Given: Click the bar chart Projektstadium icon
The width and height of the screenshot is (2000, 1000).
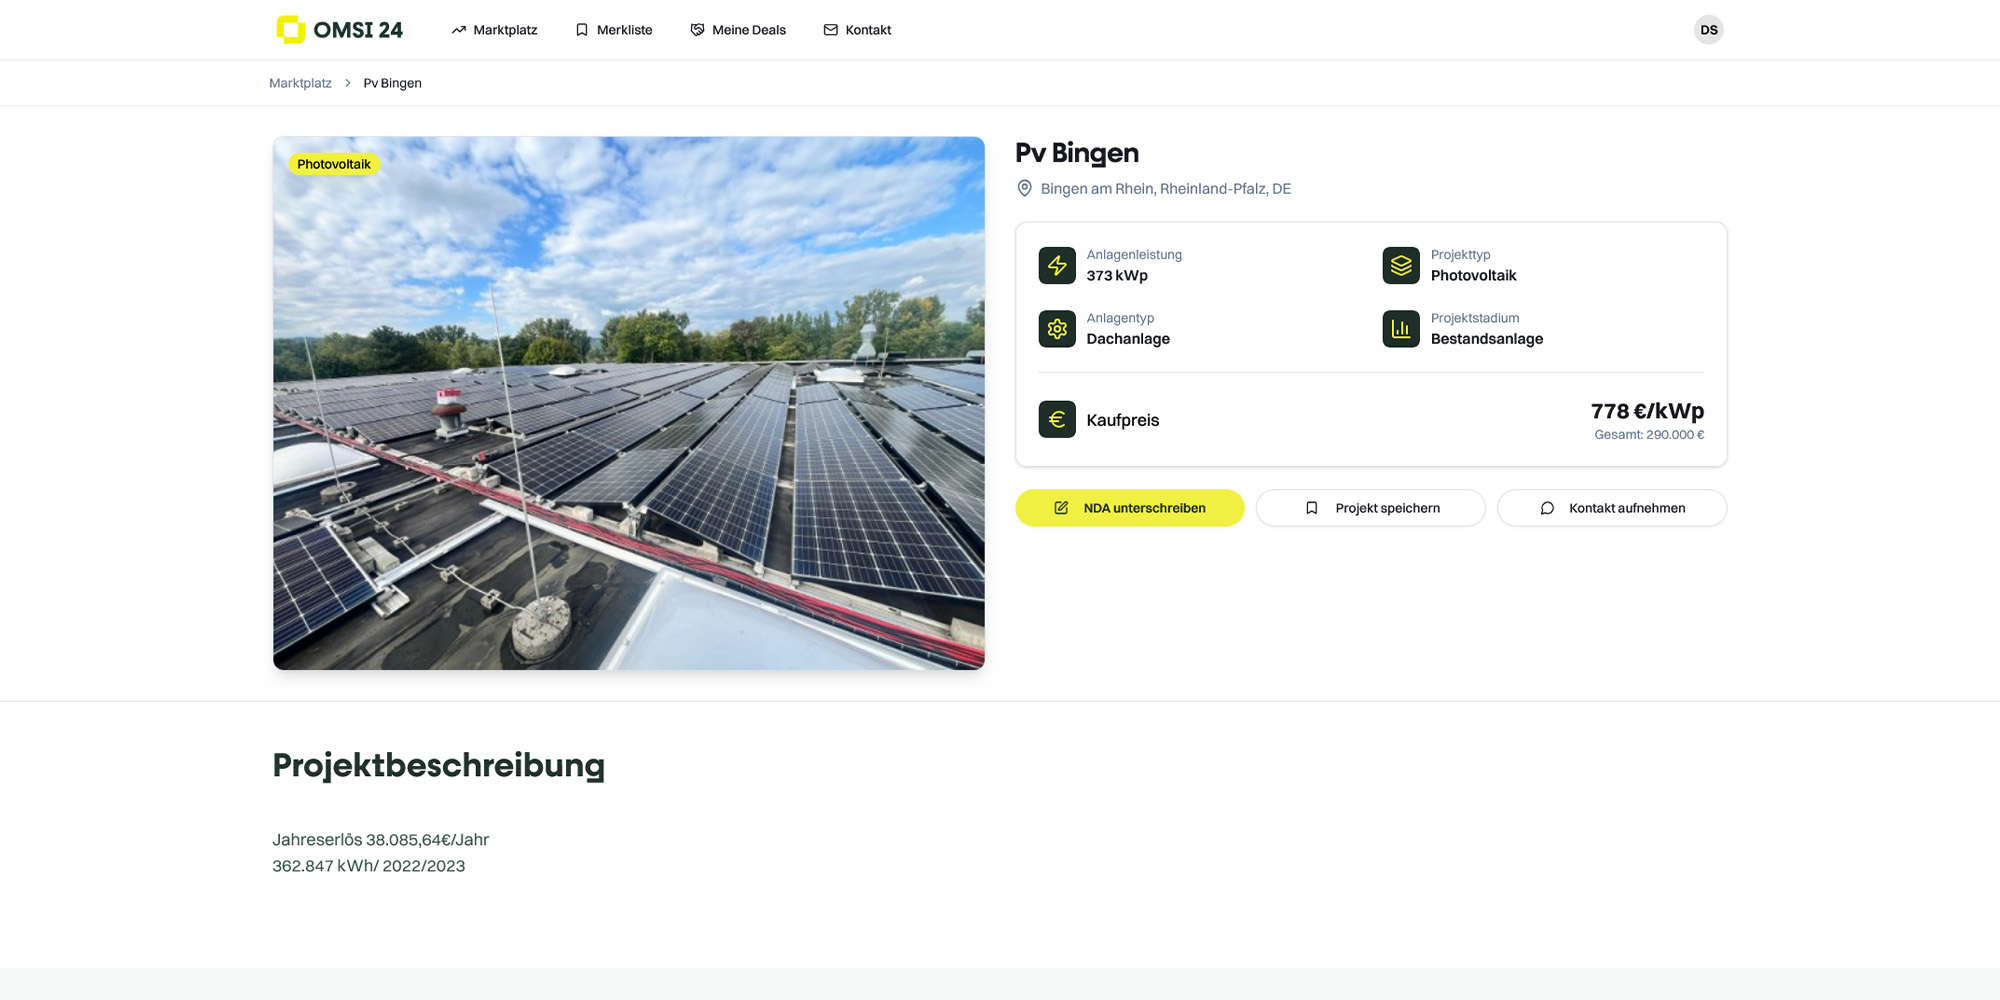Looking at the screenshot, I should pyautogui.click(x=1401, y=329).
